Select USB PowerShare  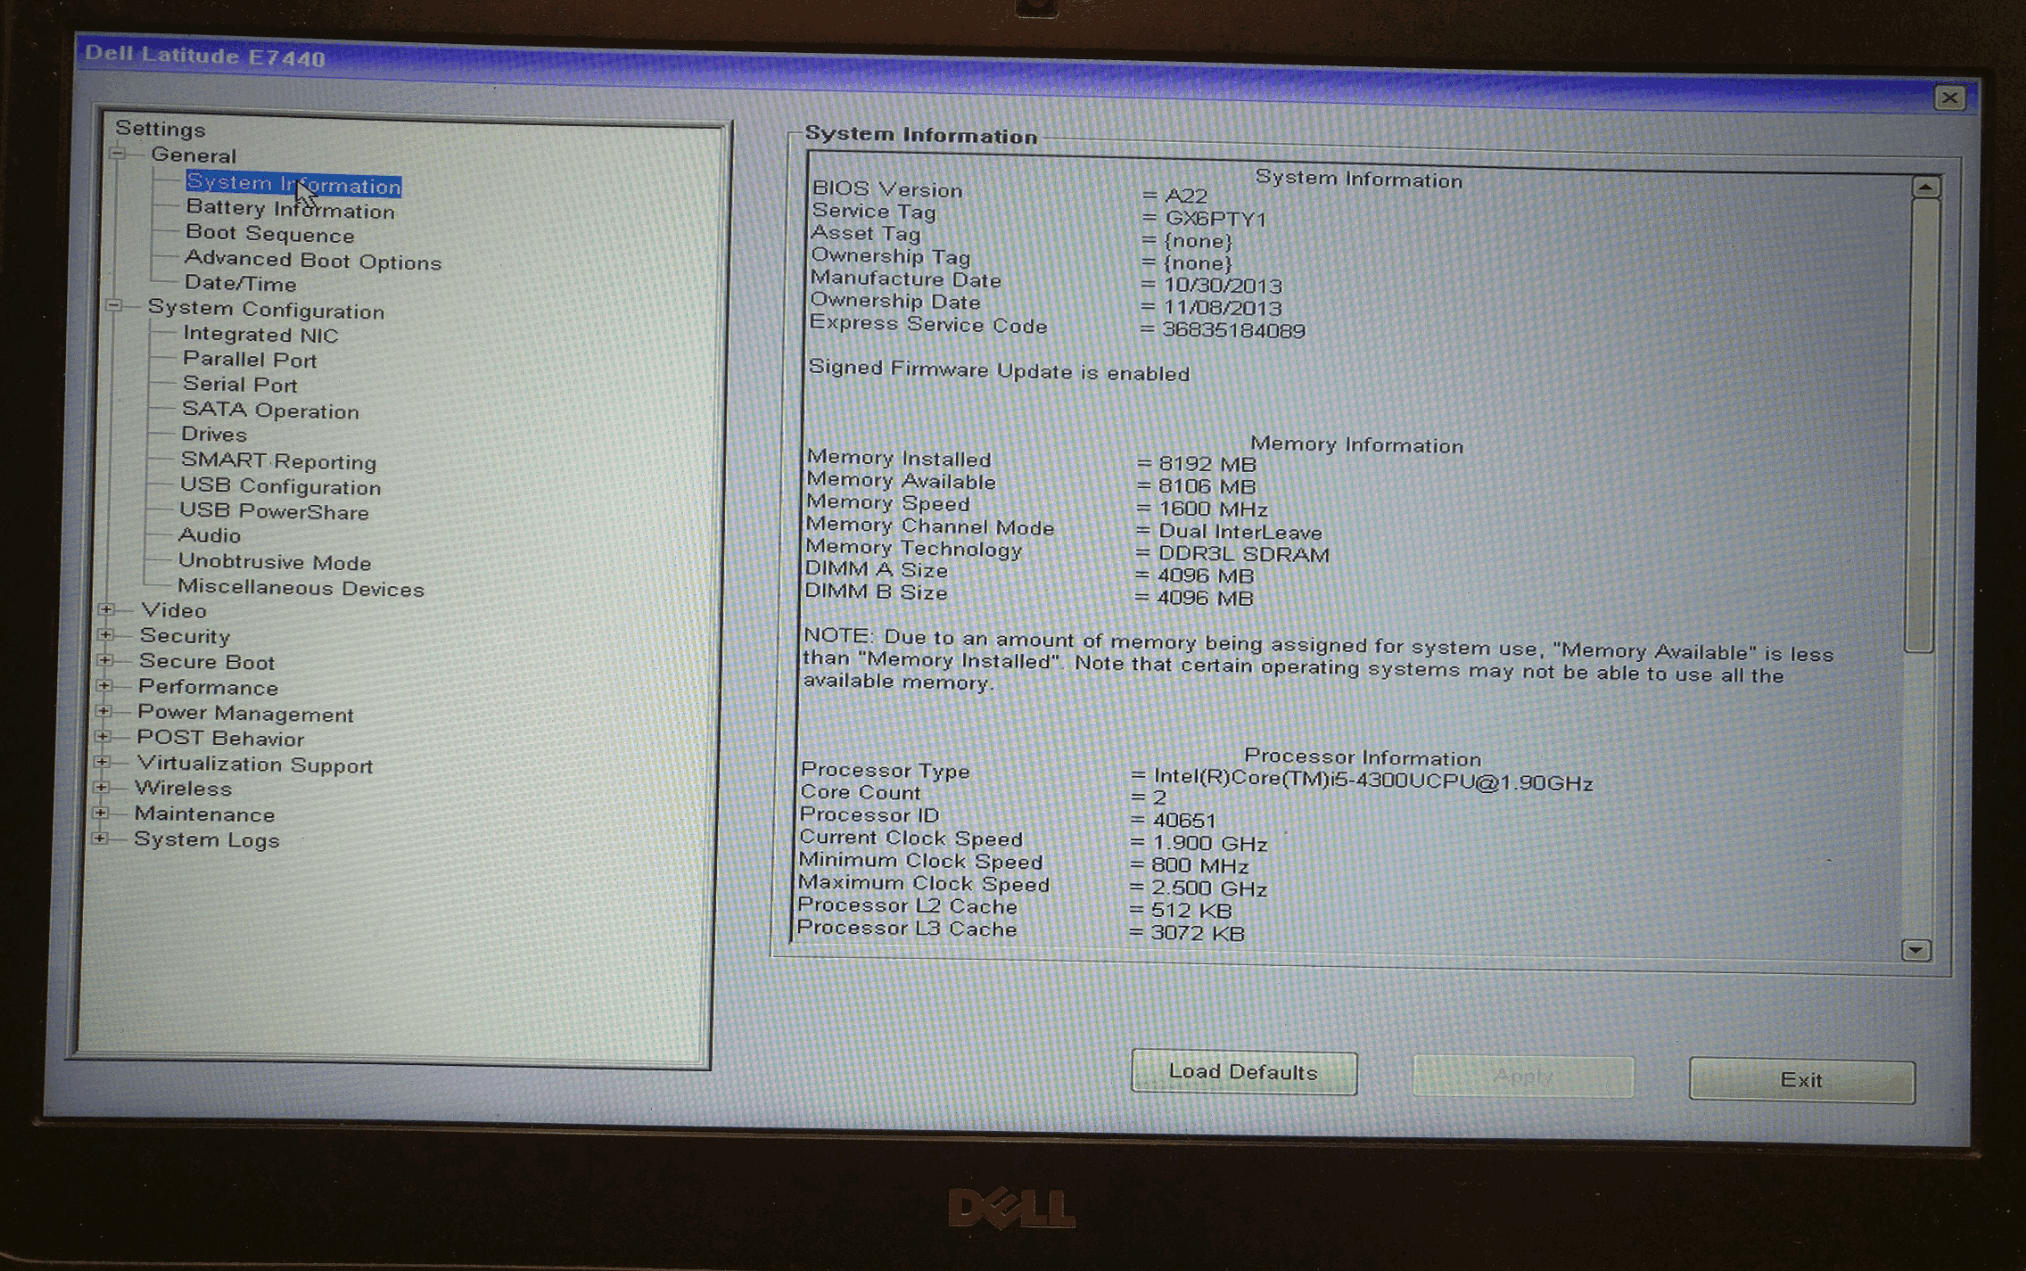point(274,511)
